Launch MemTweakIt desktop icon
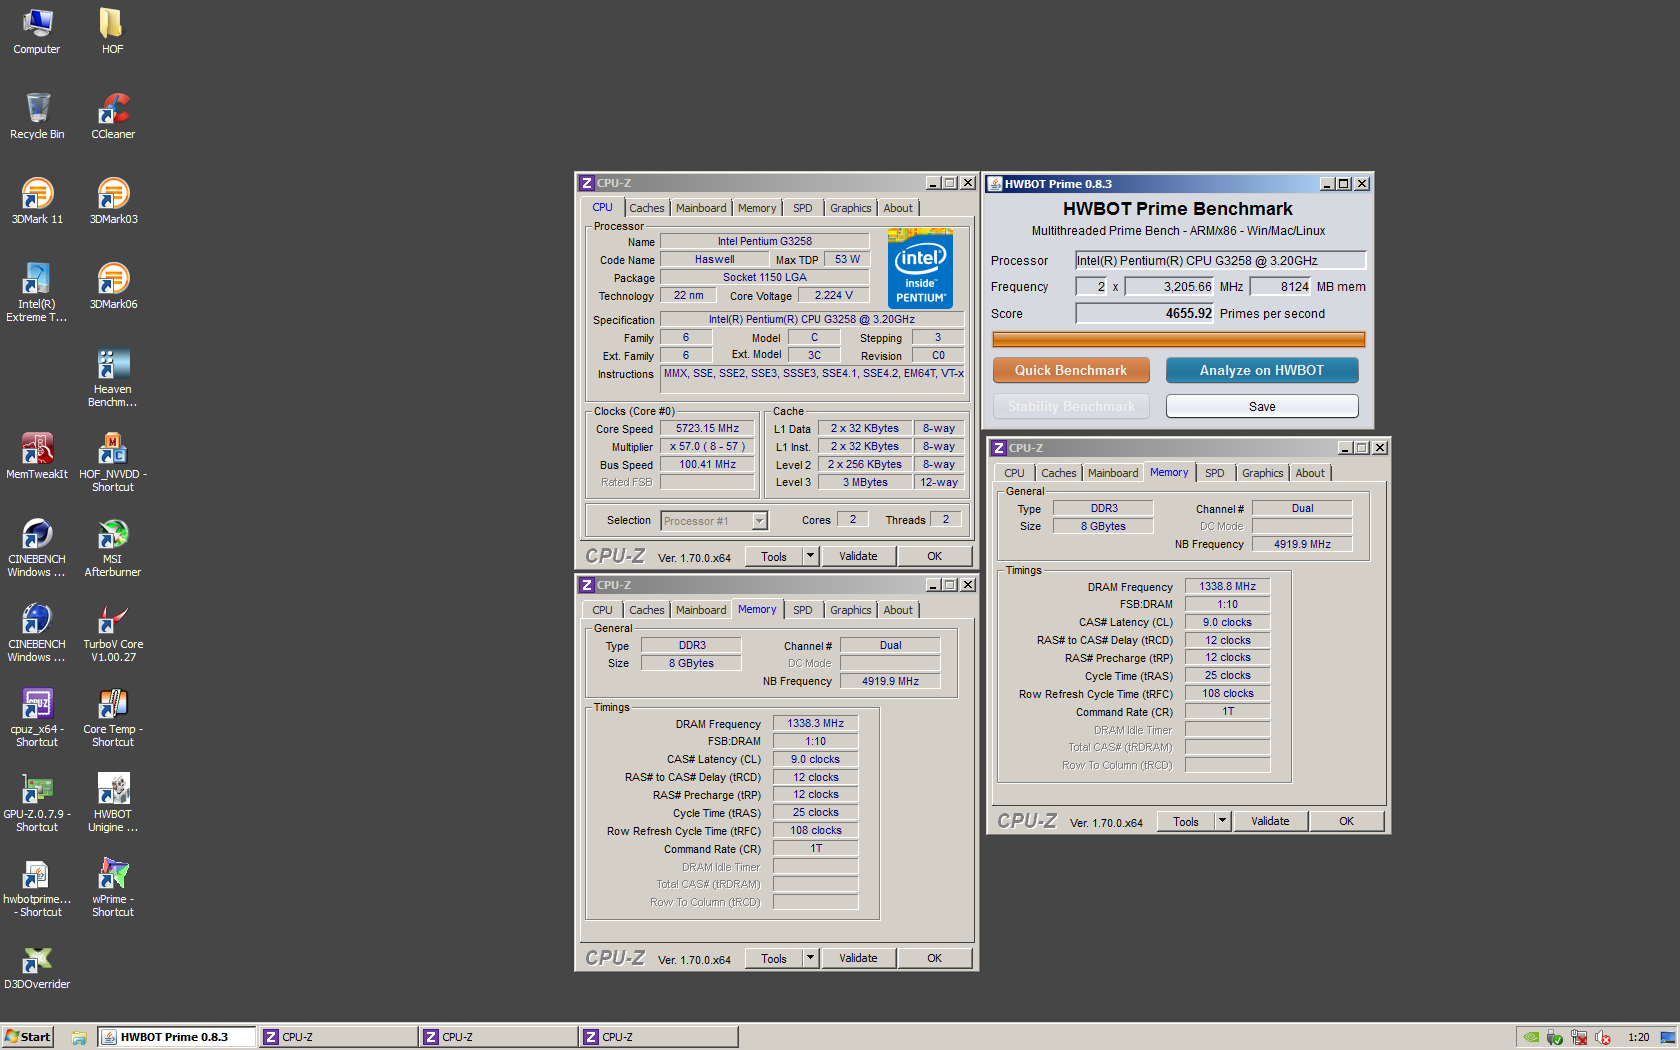Viewport: 1680px width, 1050px height. tap(37, 456)
